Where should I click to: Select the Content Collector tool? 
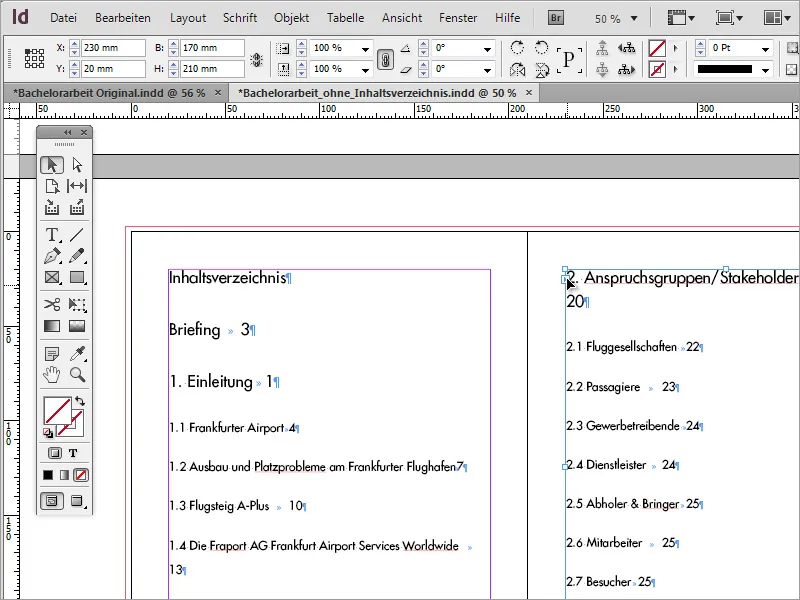point(52,207)
